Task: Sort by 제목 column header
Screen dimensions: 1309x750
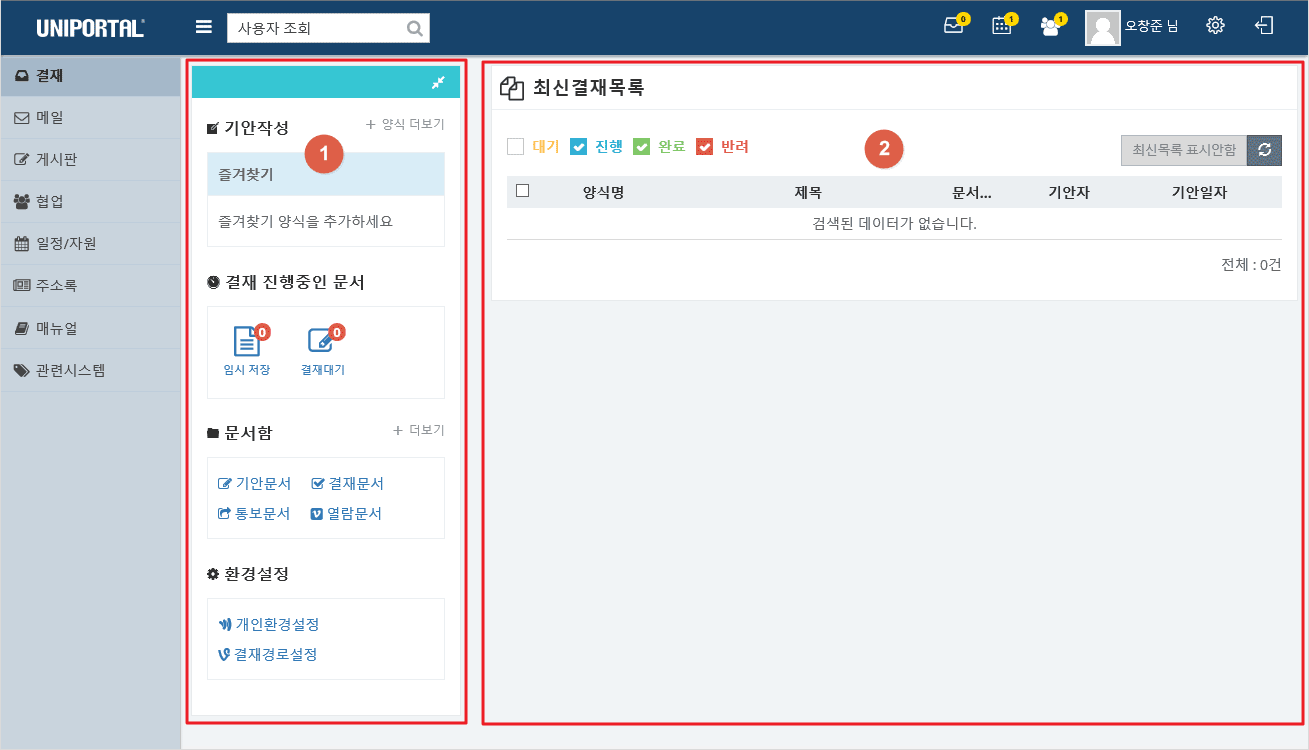Action: [808, 192]
